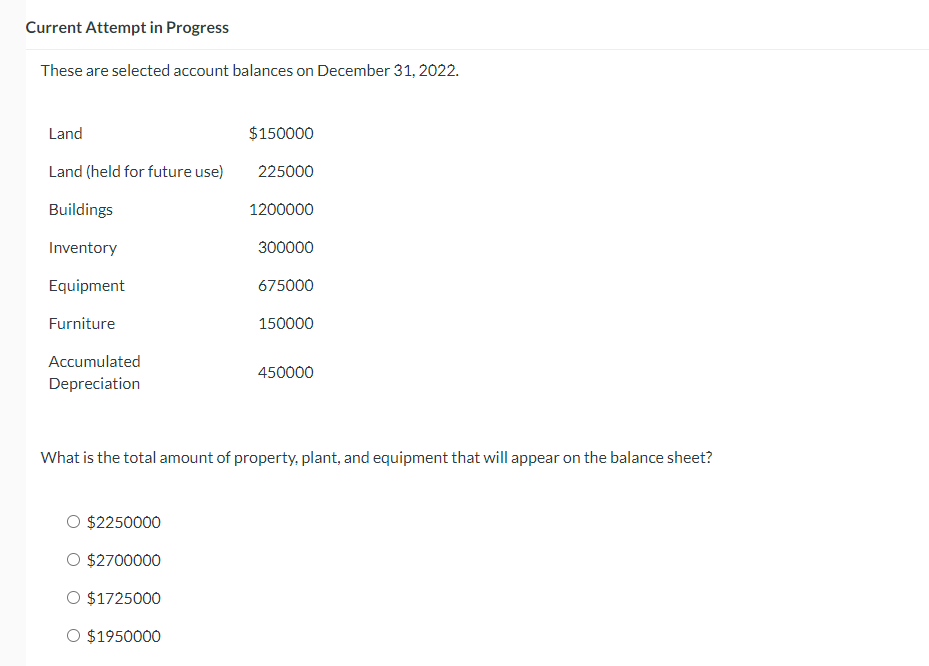Click the Current Attempt in Progress heading
Screen dimensions: 929x666
coord(127,27)
